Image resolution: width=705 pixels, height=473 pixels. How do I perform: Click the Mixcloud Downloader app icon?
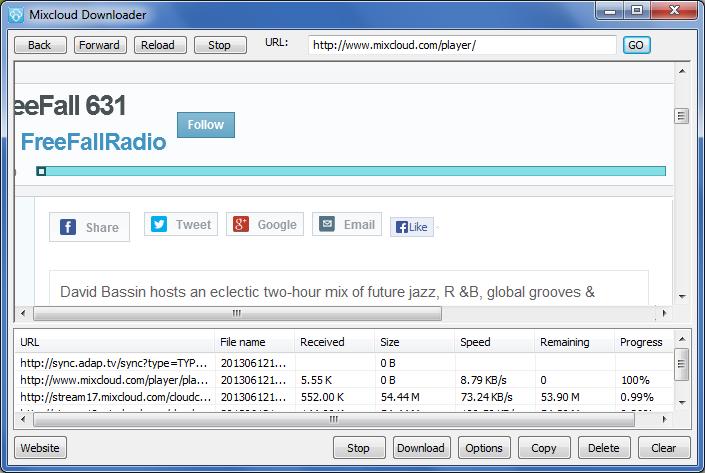pos(16,14)
